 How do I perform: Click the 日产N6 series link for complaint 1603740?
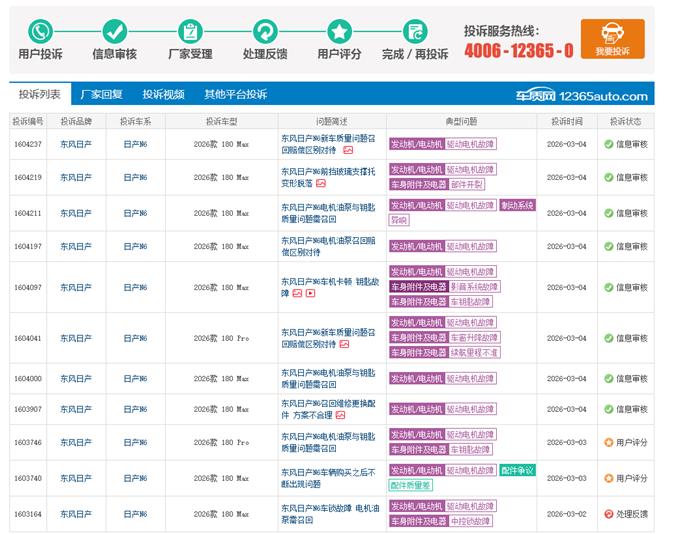(135, 478)
